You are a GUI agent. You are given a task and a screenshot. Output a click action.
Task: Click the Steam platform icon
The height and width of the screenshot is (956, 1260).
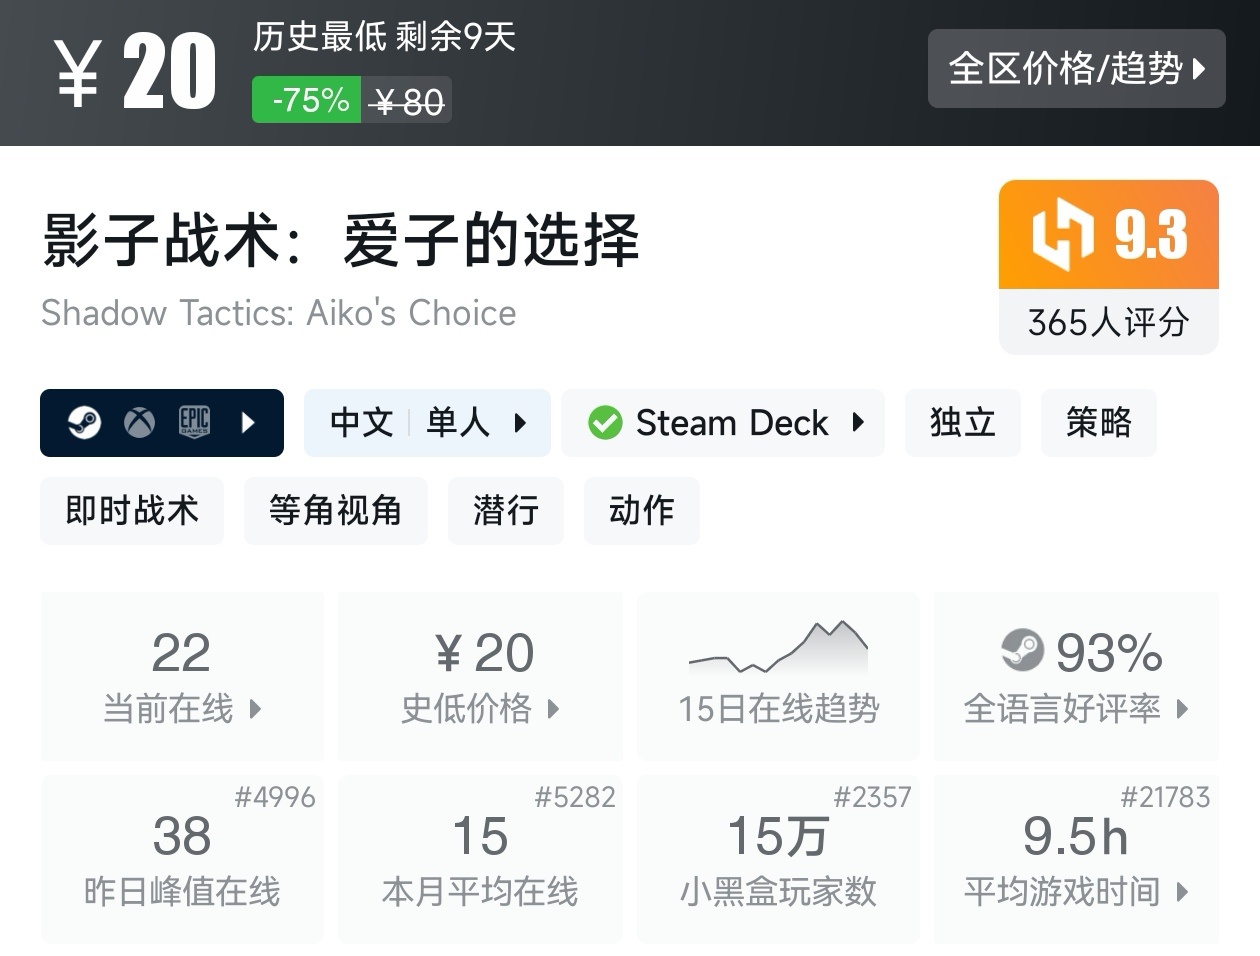pos(84,423)
